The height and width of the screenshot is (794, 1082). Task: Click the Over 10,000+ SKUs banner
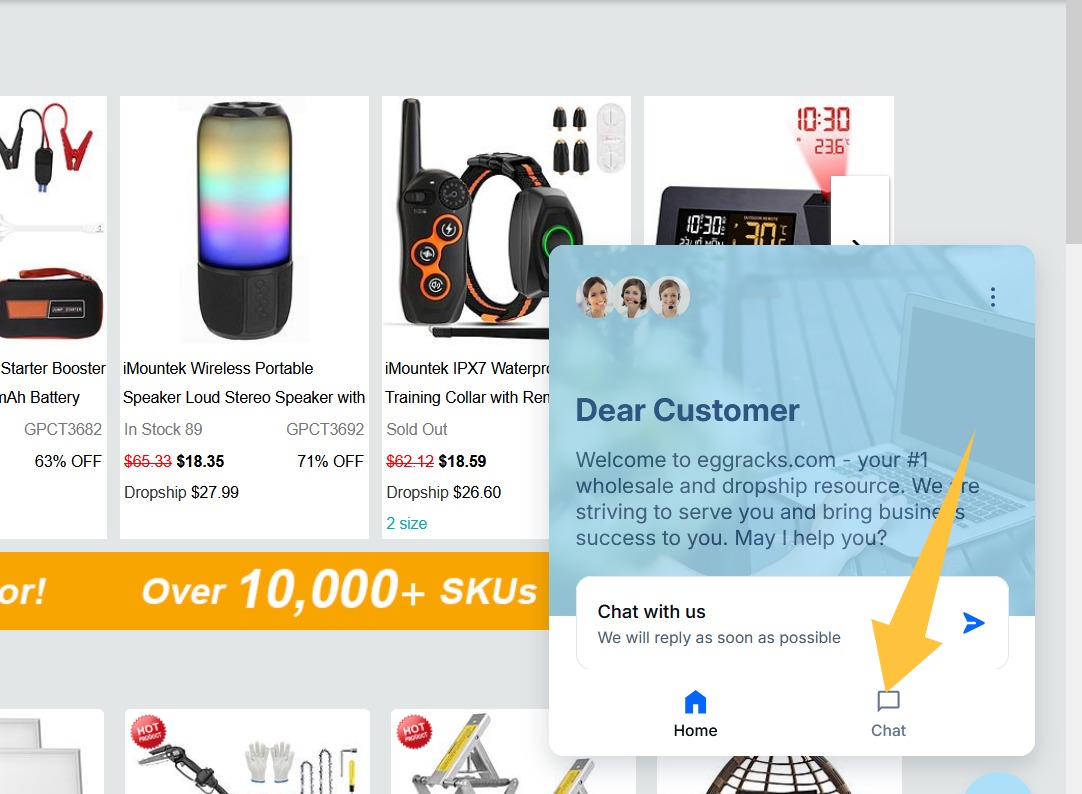pyautogui.click(x=275, y=591)
